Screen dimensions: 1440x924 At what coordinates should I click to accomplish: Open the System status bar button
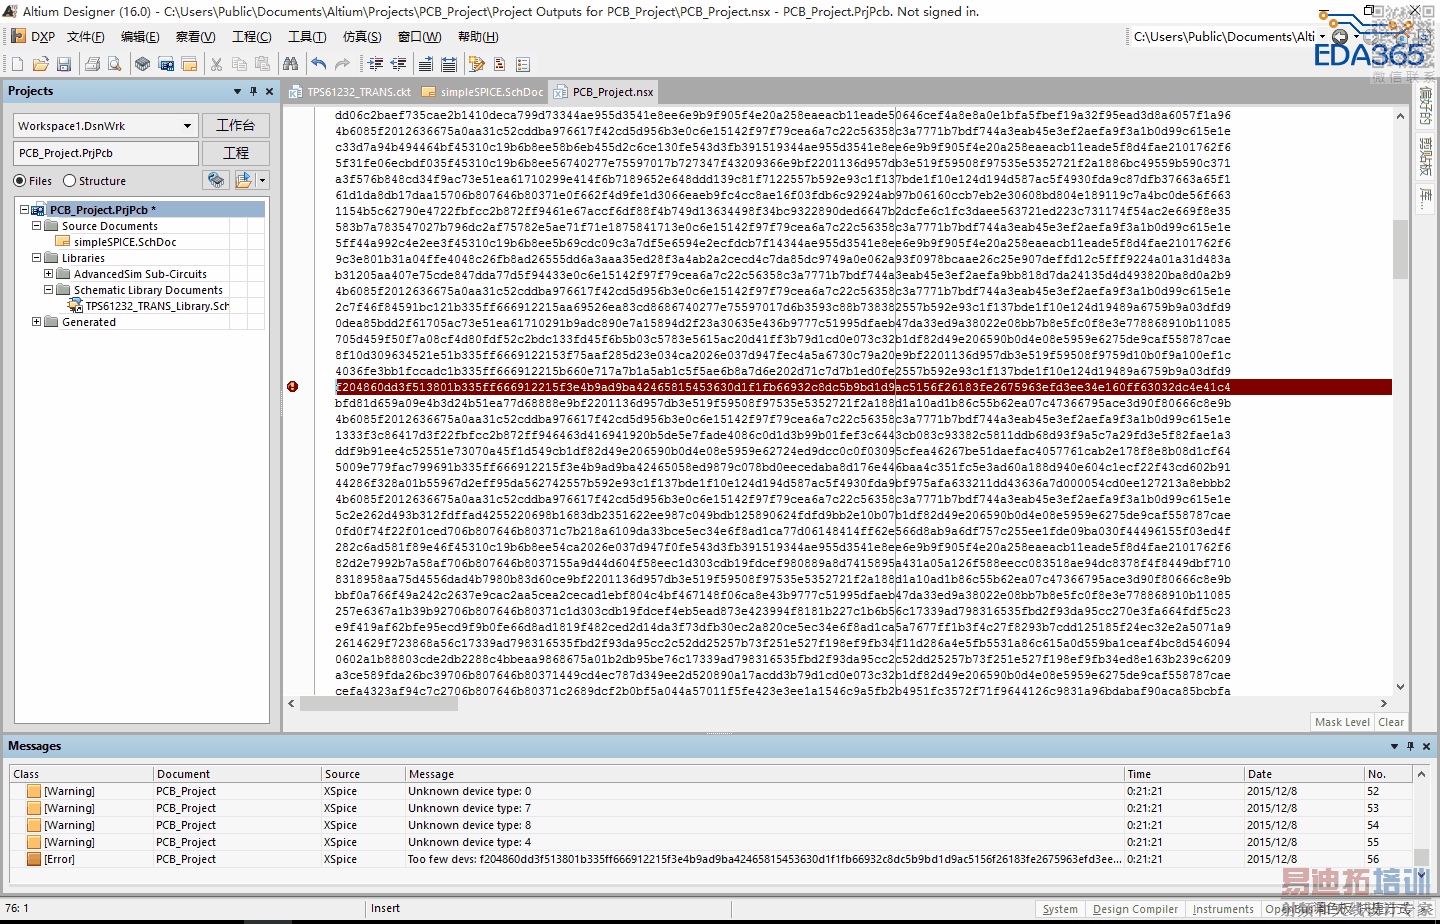point(1060,909)
